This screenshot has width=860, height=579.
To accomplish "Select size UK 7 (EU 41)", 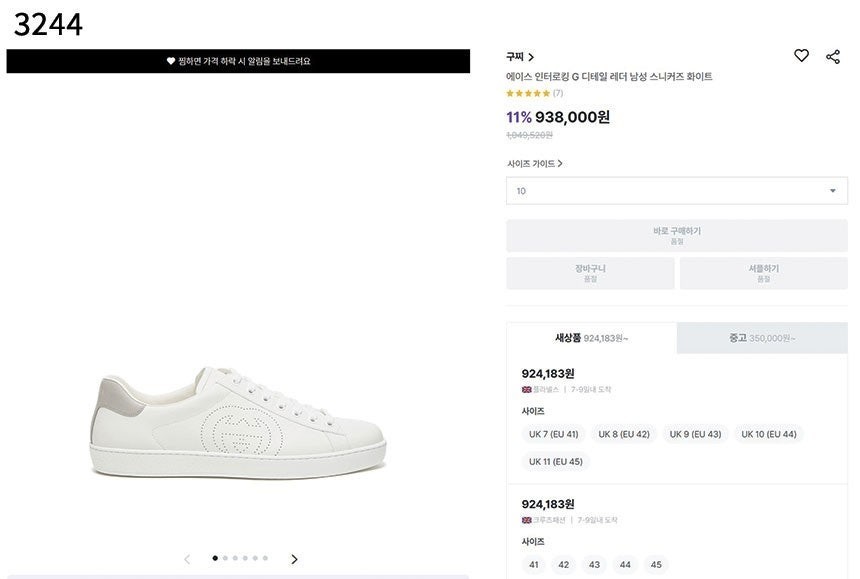I will point(554,434).
